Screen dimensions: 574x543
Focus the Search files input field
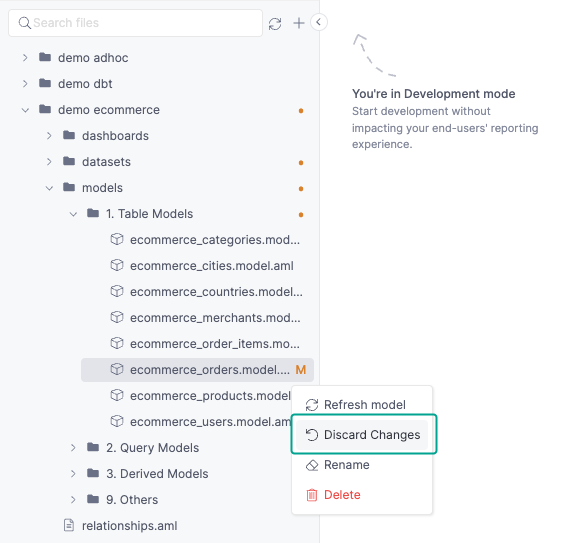coord(135,23)
